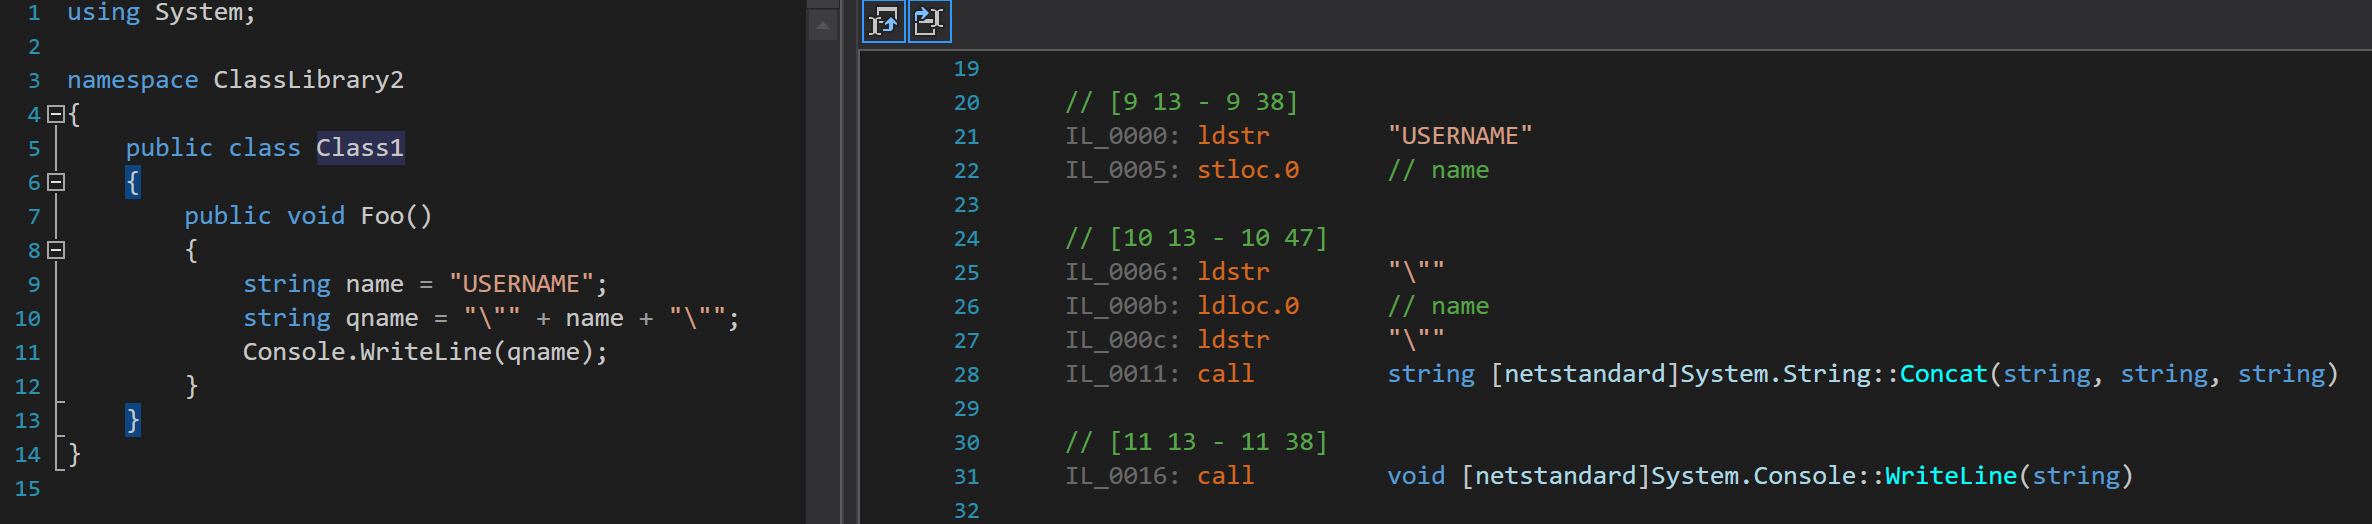
Task: Collapse the Class1 body at line 6
Action: click(x=56, y=182)
